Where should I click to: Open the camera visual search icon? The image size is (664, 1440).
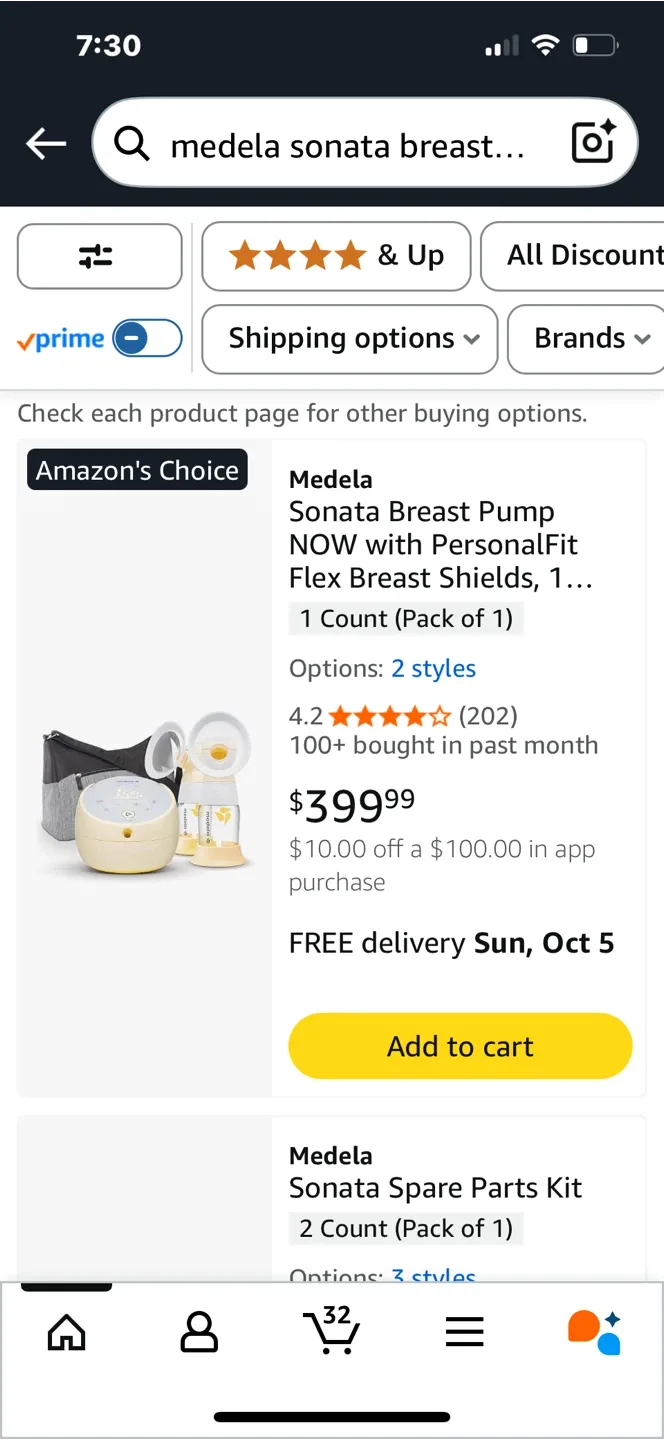click(x=592, y=143)
